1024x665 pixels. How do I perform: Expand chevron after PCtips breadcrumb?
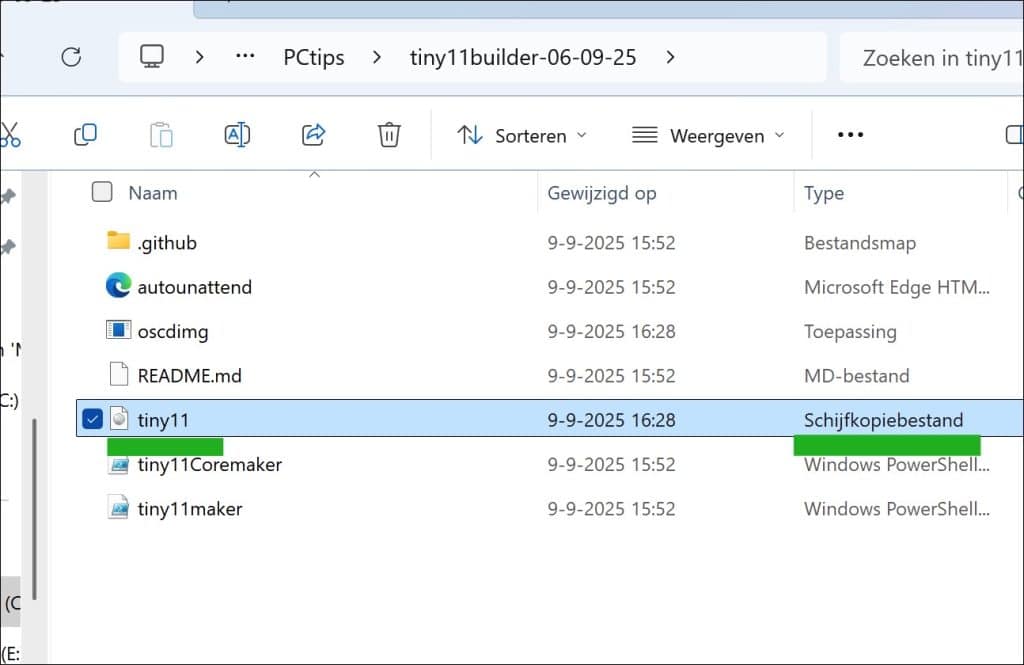click(x=376, y=57)
